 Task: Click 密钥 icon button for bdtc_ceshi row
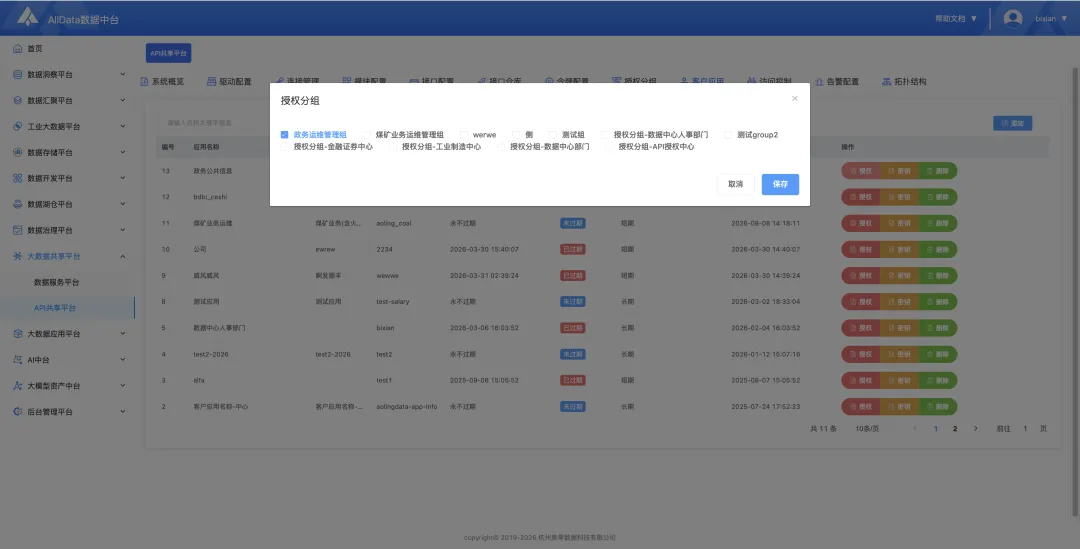coord(900,197)
